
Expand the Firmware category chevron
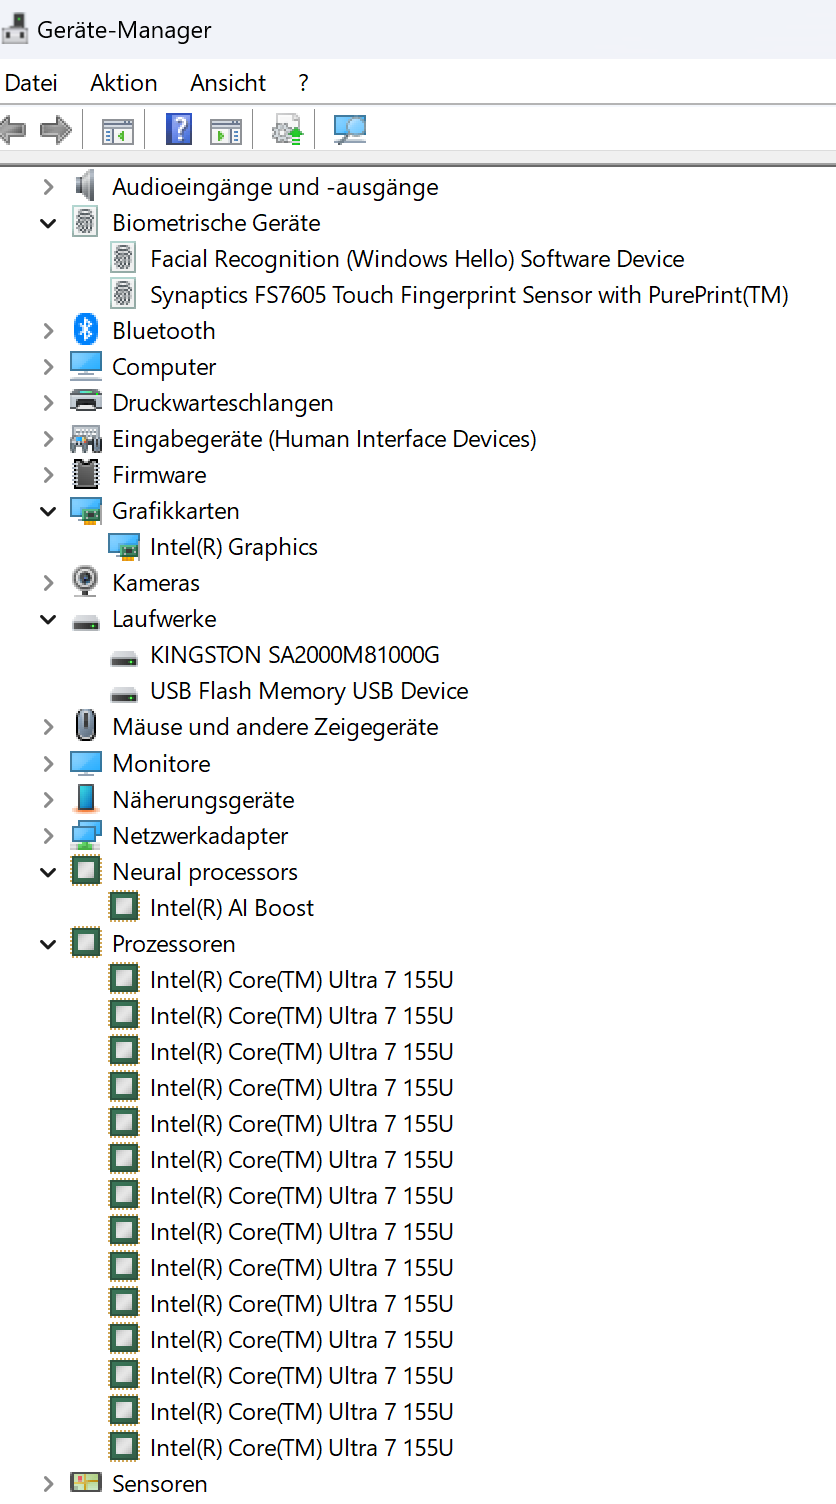(x=48, y=474)
